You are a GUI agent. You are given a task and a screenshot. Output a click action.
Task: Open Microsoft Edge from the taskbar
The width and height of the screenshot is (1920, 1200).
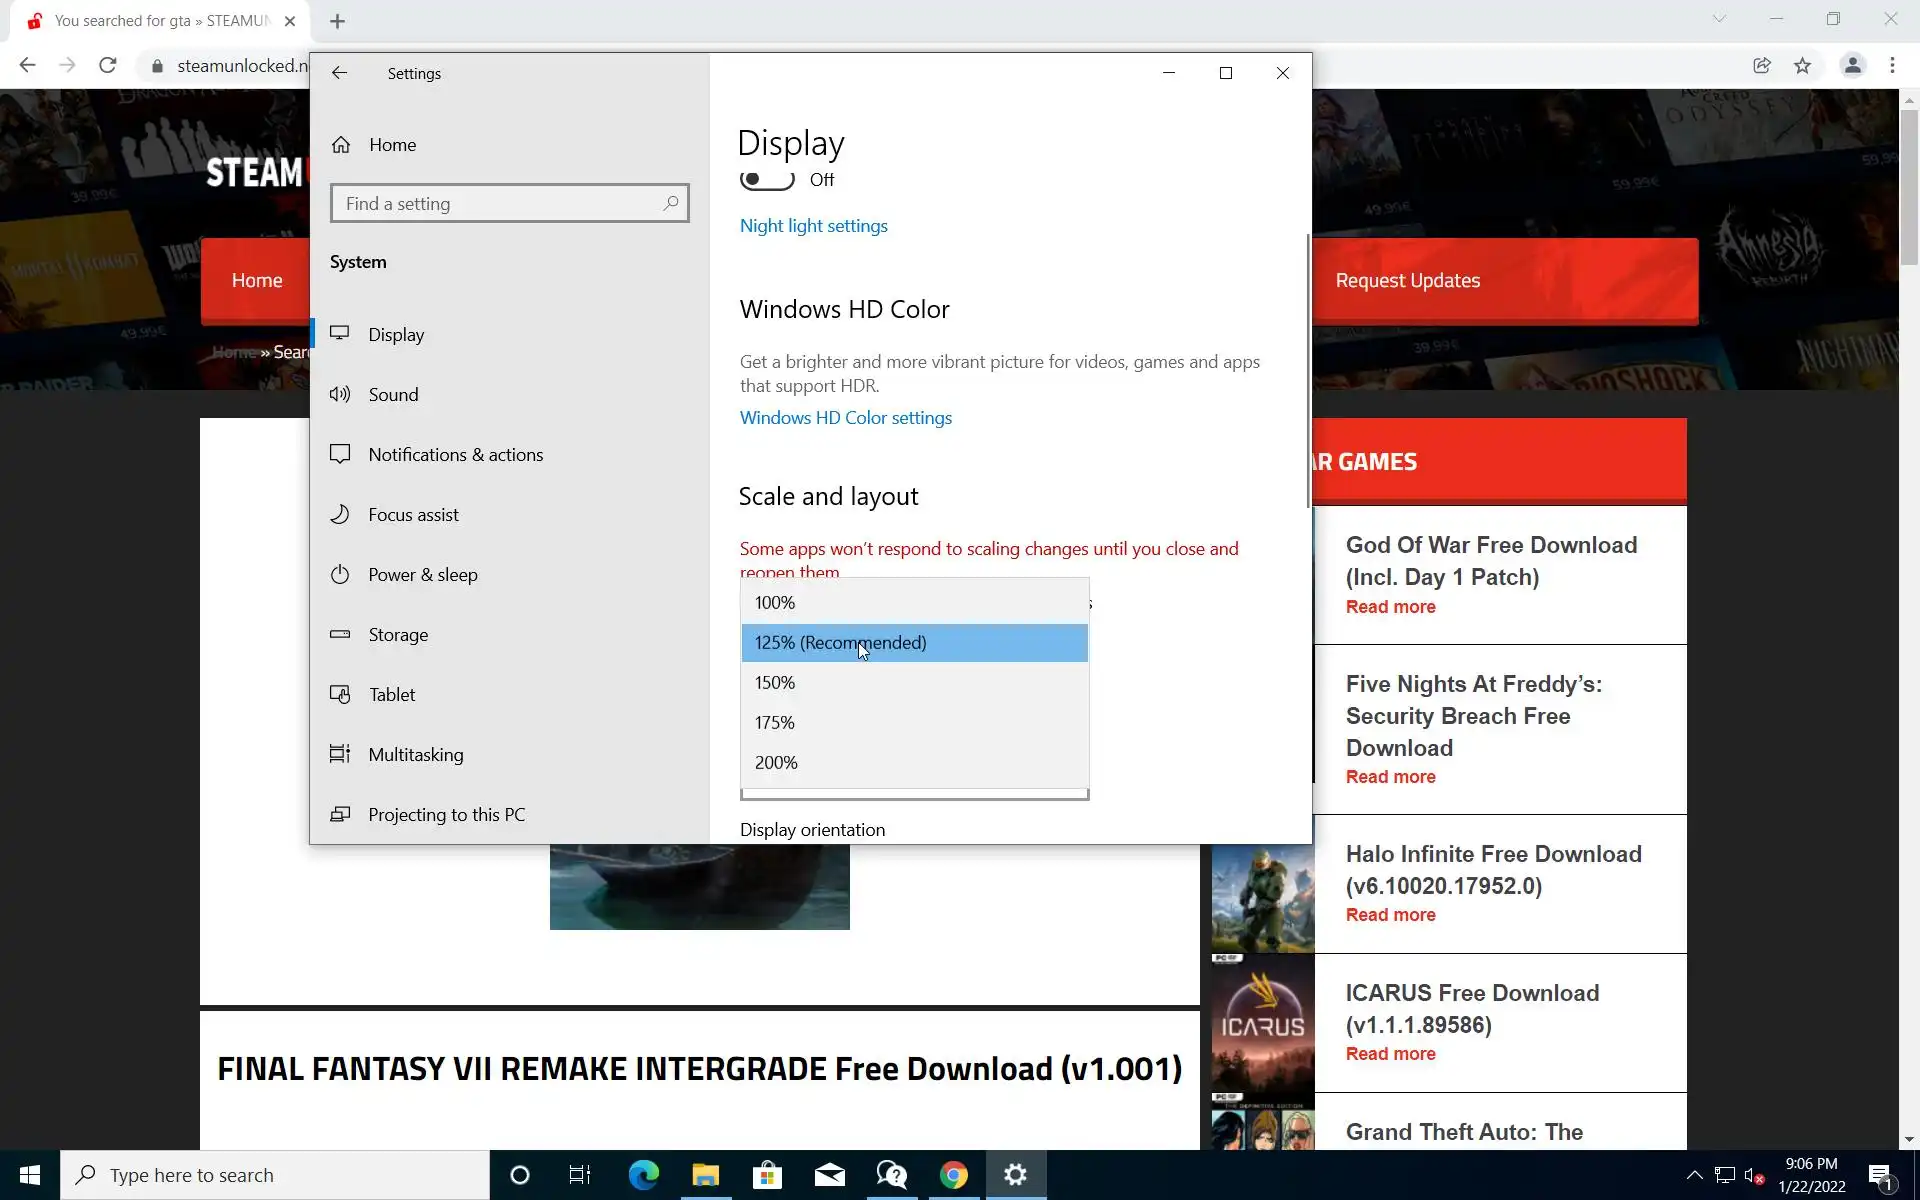[x=643, y=1175]
